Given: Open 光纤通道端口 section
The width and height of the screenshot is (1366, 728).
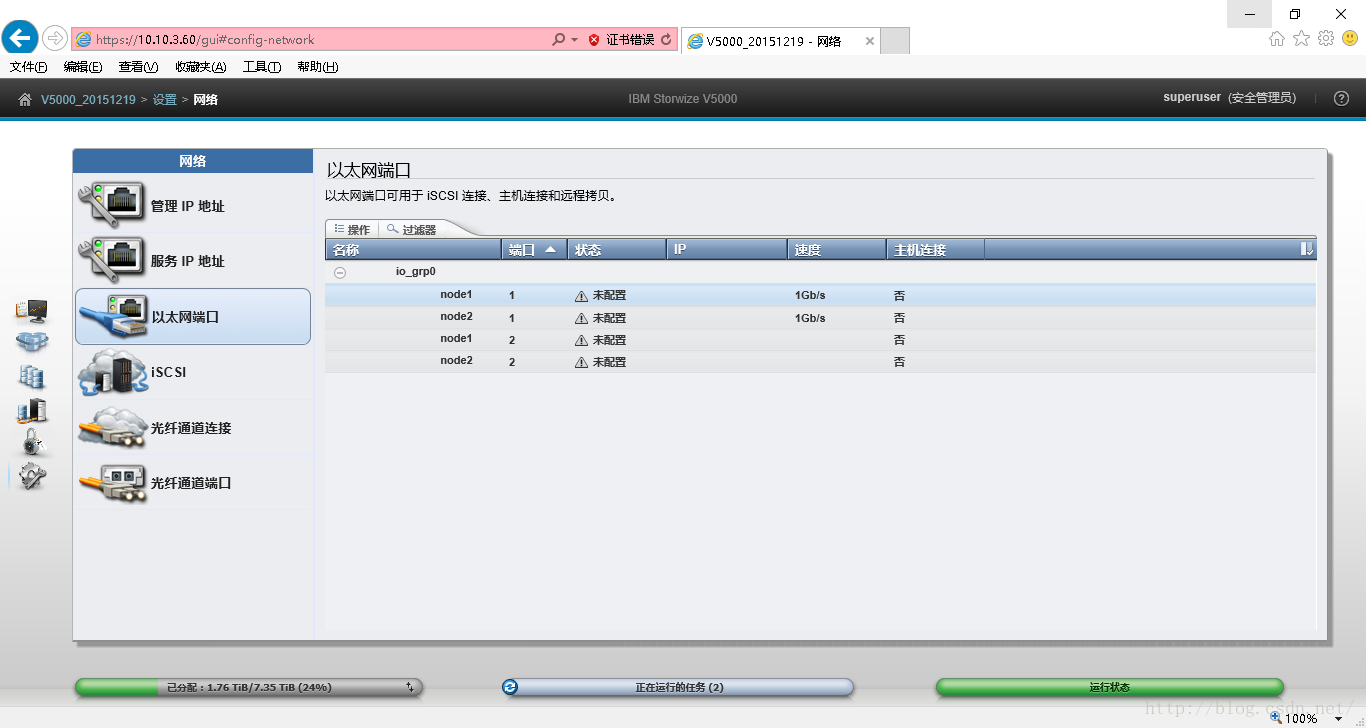Looking at the screenshot, I should (x=193, y=483).
